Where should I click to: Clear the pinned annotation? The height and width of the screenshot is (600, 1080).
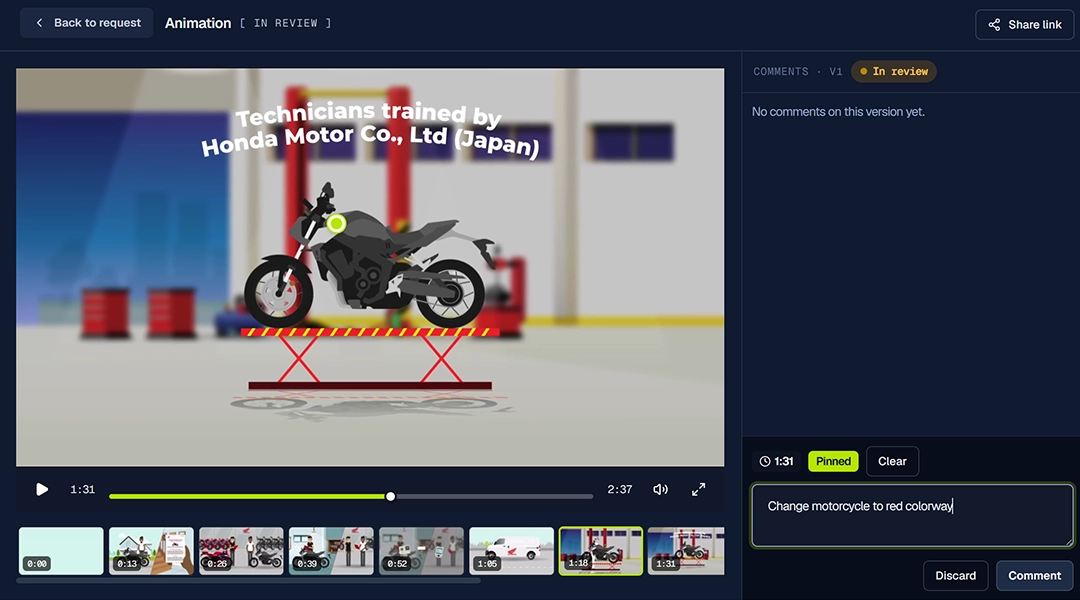[x=892, y=462]
